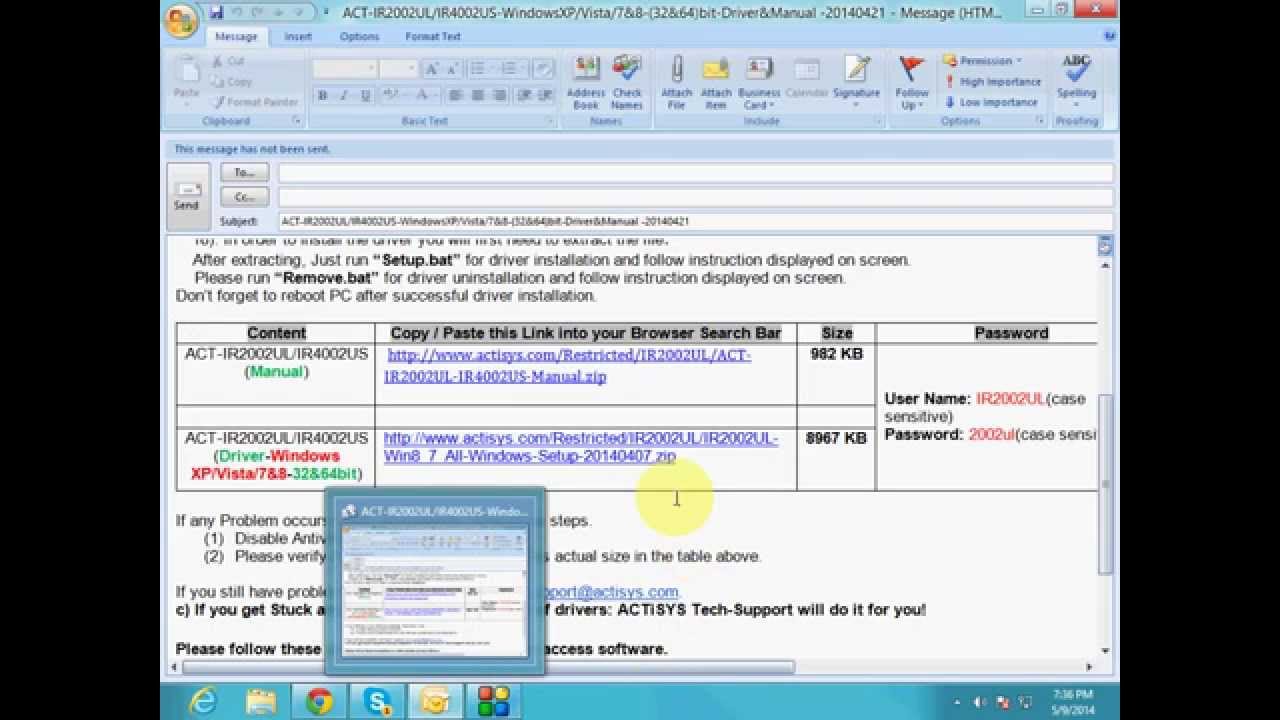Switch to the Options tab
This screenshot has height=720, width=1280.
[x=359, y=37]
